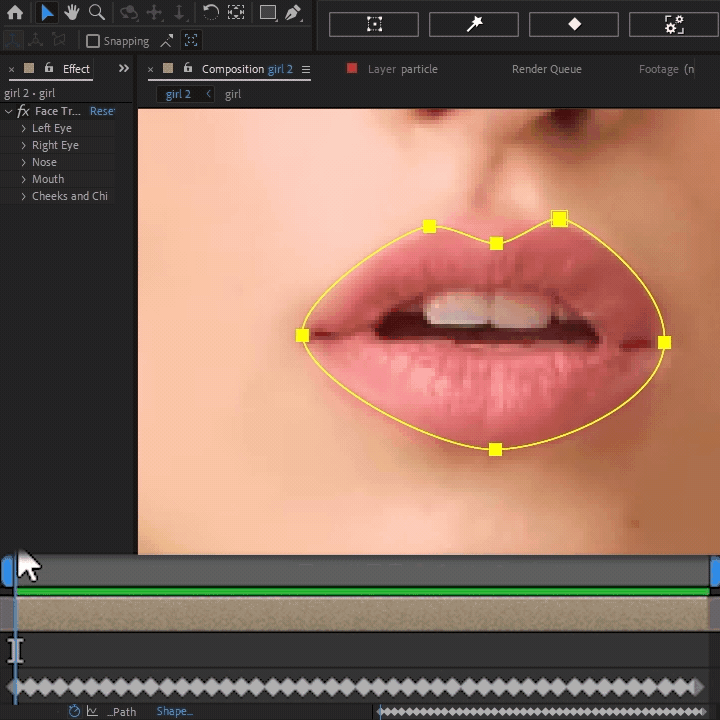The width and height of the screenshot is (720, 720).
Task: Switch to the Render Queue tab
Action: point(546,69)
